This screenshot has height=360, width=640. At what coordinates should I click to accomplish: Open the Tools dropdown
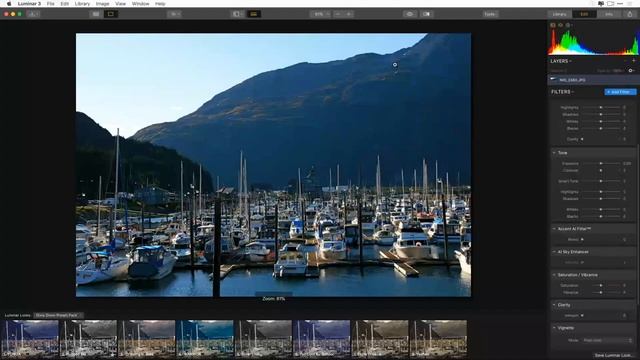[x=490, y=14]
